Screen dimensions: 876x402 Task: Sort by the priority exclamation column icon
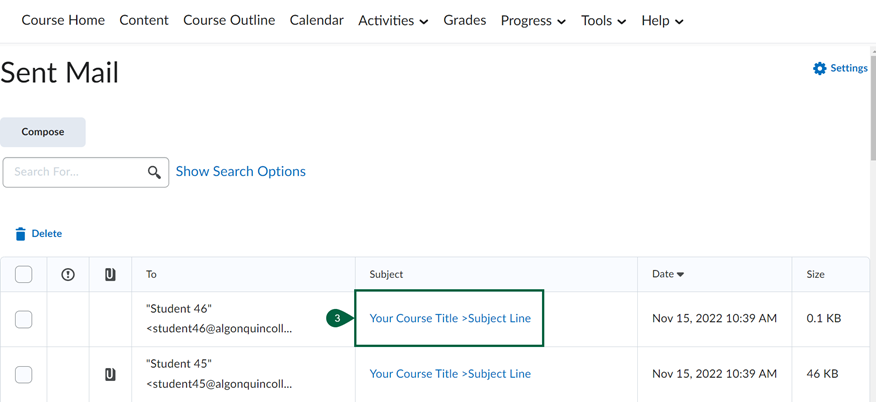68,274
